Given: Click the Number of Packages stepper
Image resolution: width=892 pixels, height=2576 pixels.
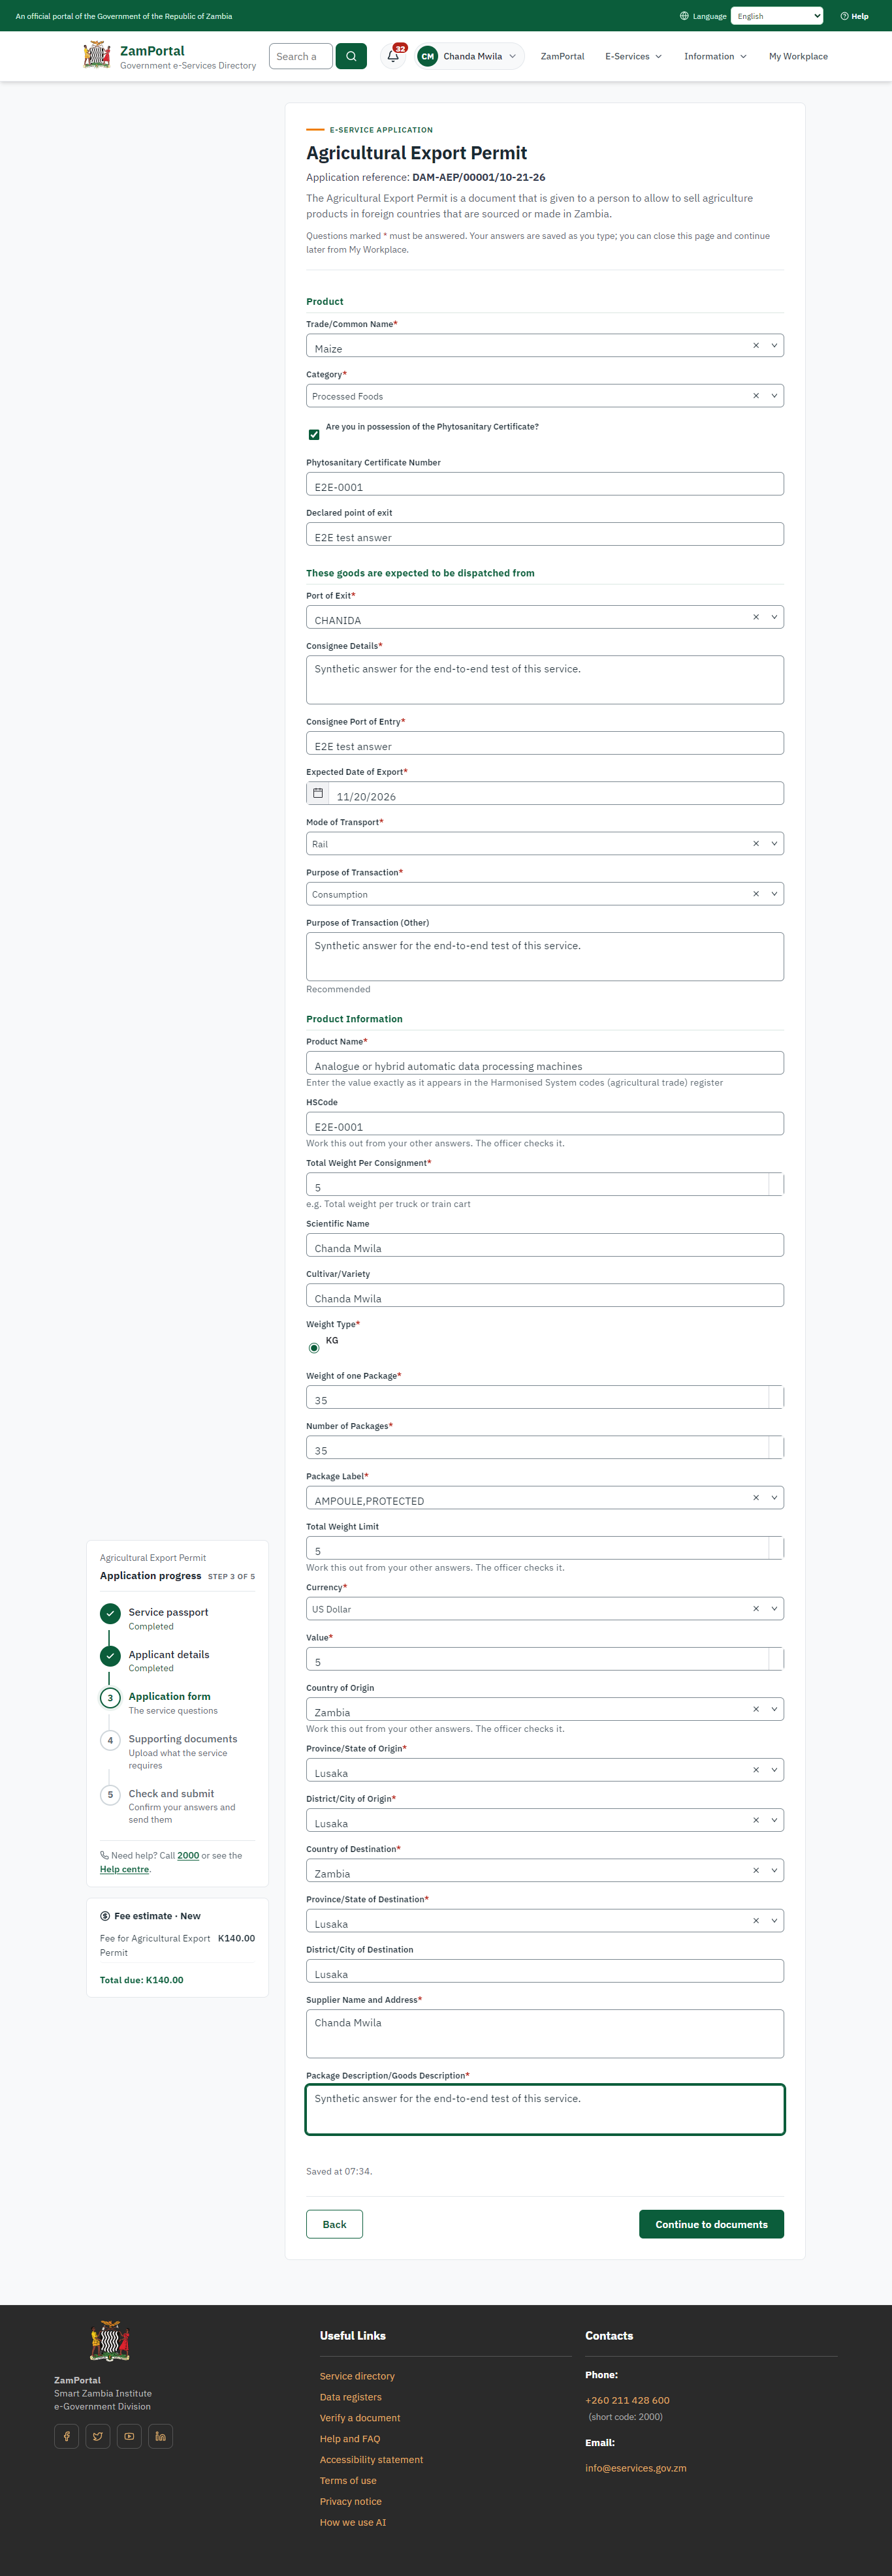Looking at the screenshot, I should [776, 1447].
